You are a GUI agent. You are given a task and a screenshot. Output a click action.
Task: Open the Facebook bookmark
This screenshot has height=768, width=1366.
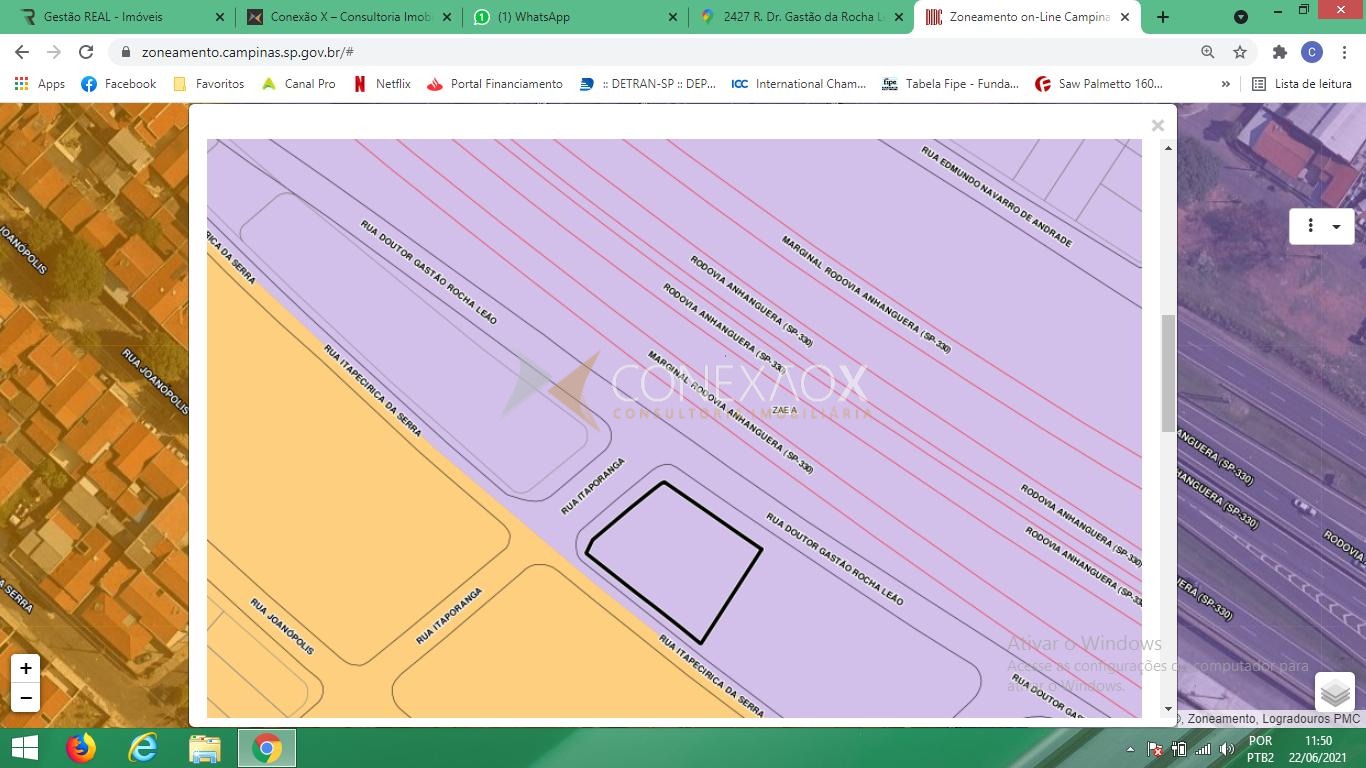click(118, 84)
